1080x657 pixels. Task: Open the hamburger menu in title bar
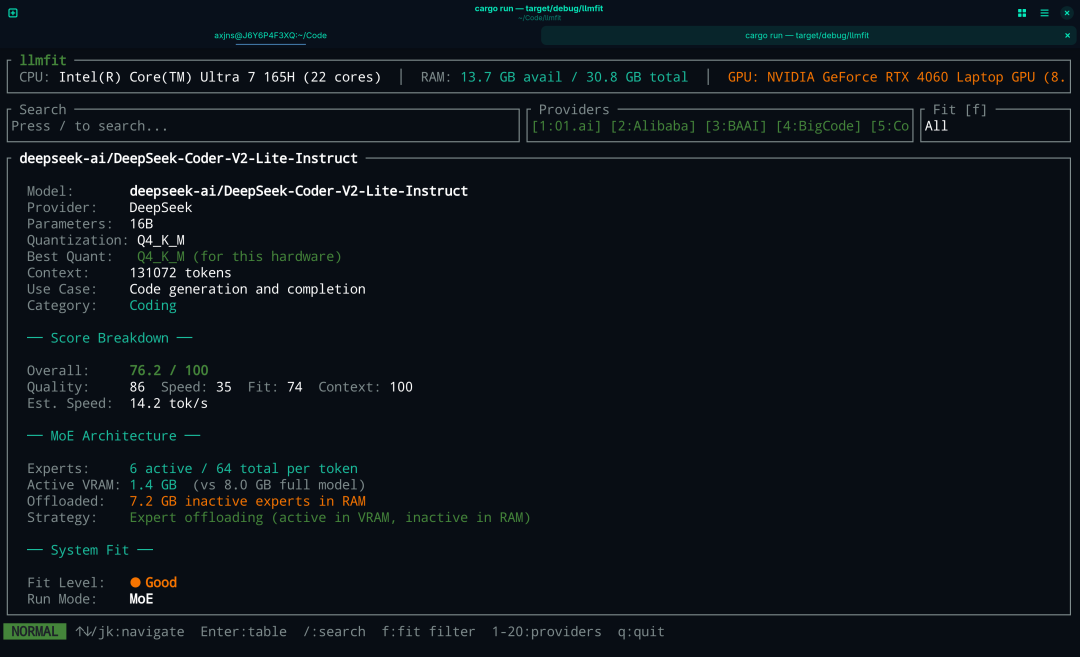(x=1044, y=12)
